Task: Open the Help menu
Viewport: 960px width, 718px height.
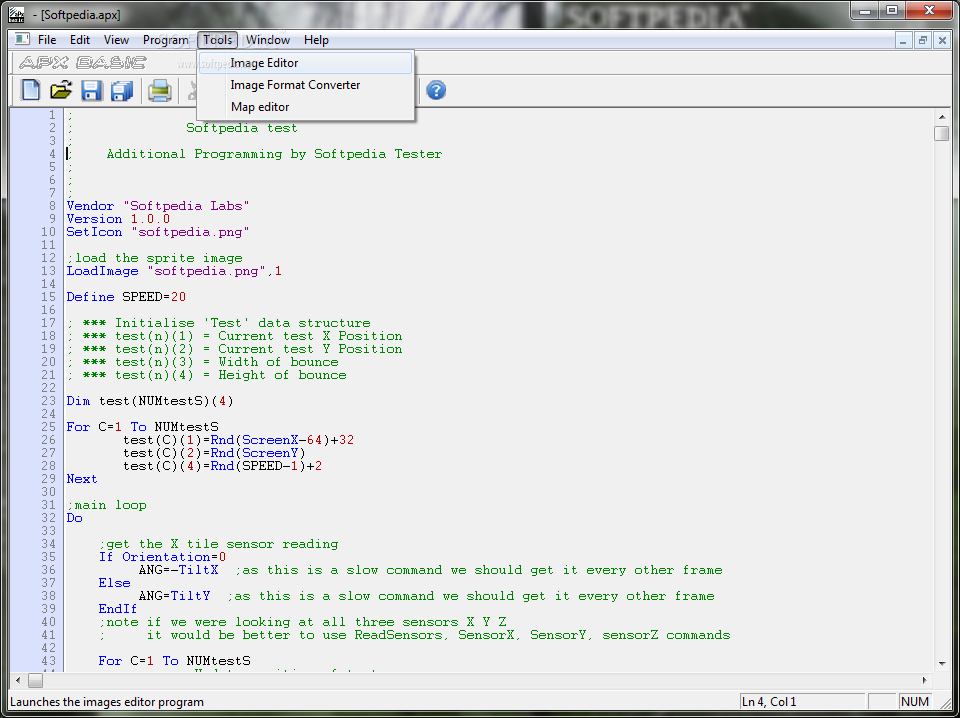Action: point(316,40)
